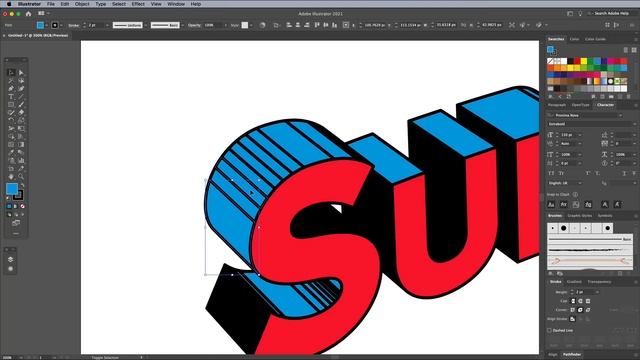Select the Line Segment tool
The height and width of the screenshot is (360, 640).
(21, 97)
